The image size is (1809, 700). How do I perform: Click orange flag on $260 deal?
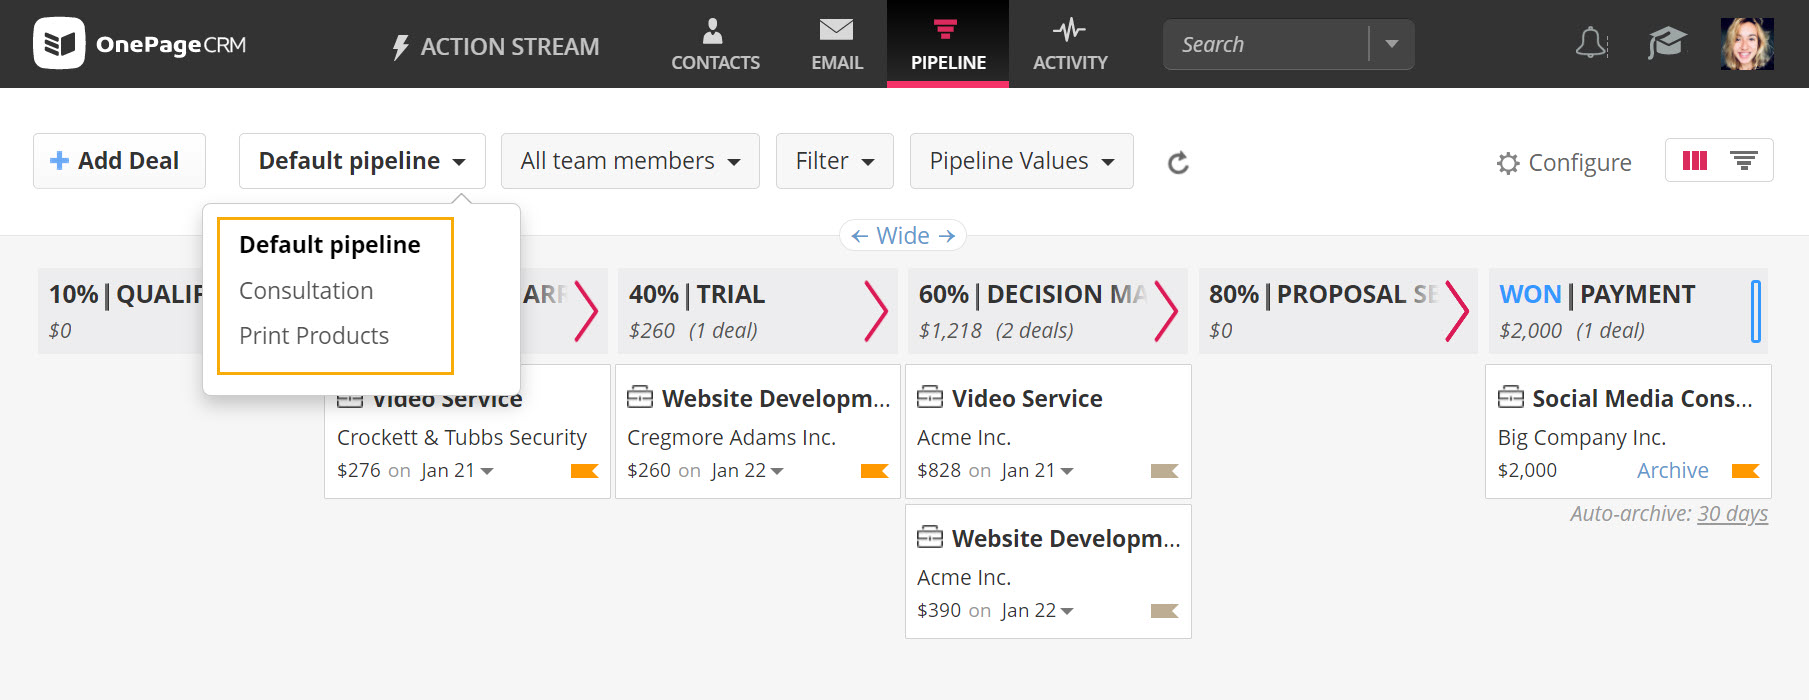874,471
